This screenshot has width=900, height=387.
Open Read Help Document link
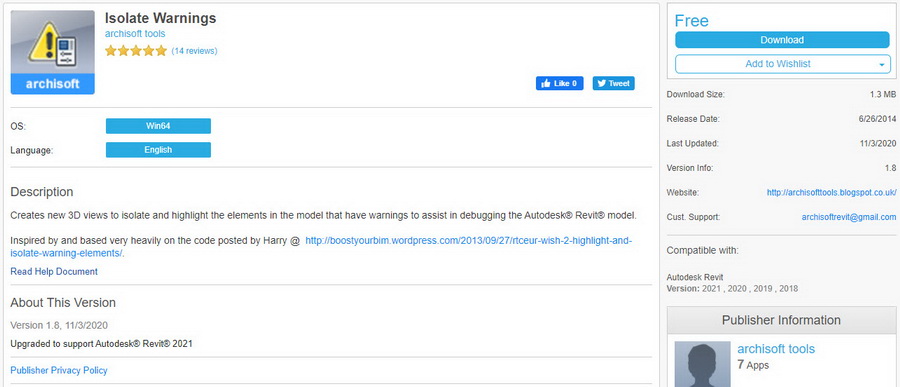coord(54,272)
